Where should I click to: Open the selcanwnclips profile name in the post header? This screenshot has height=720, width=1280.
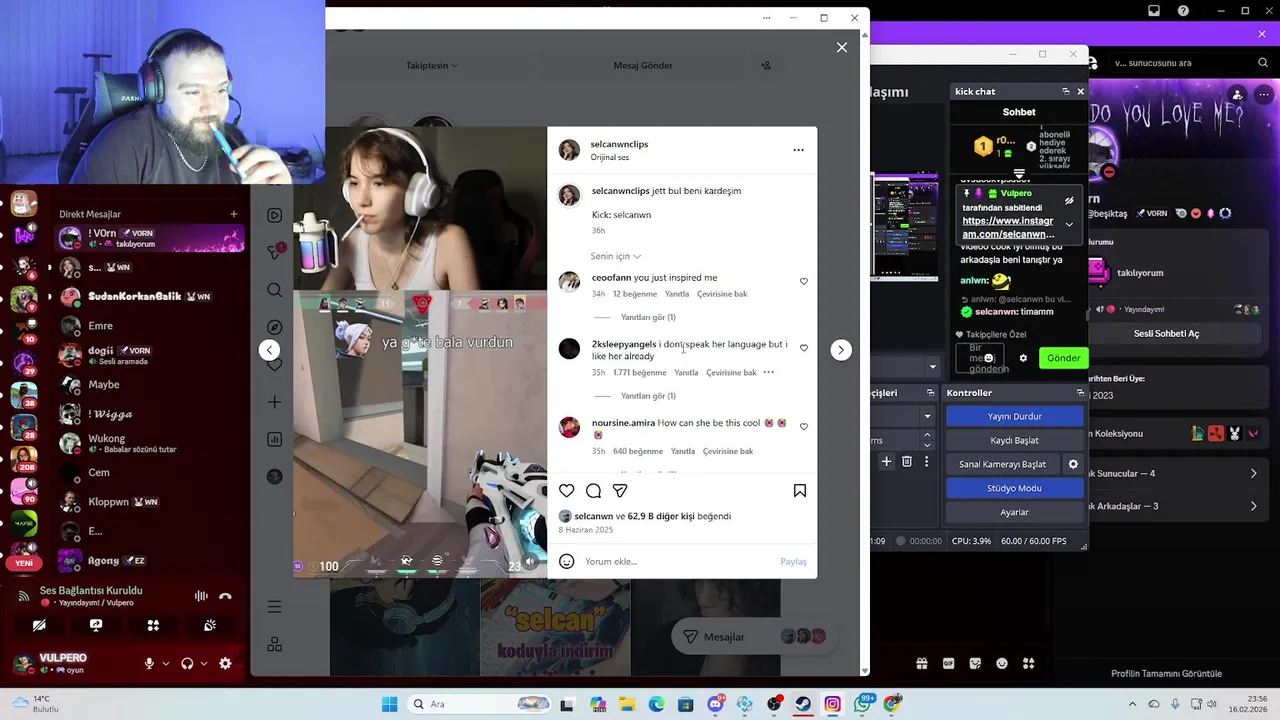pyautogui.click(x=619, y=144)
